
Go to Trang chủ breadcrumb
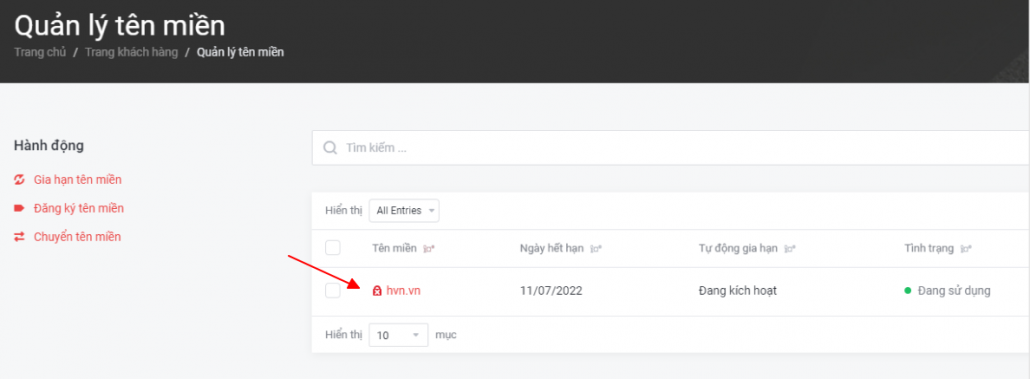40,53
